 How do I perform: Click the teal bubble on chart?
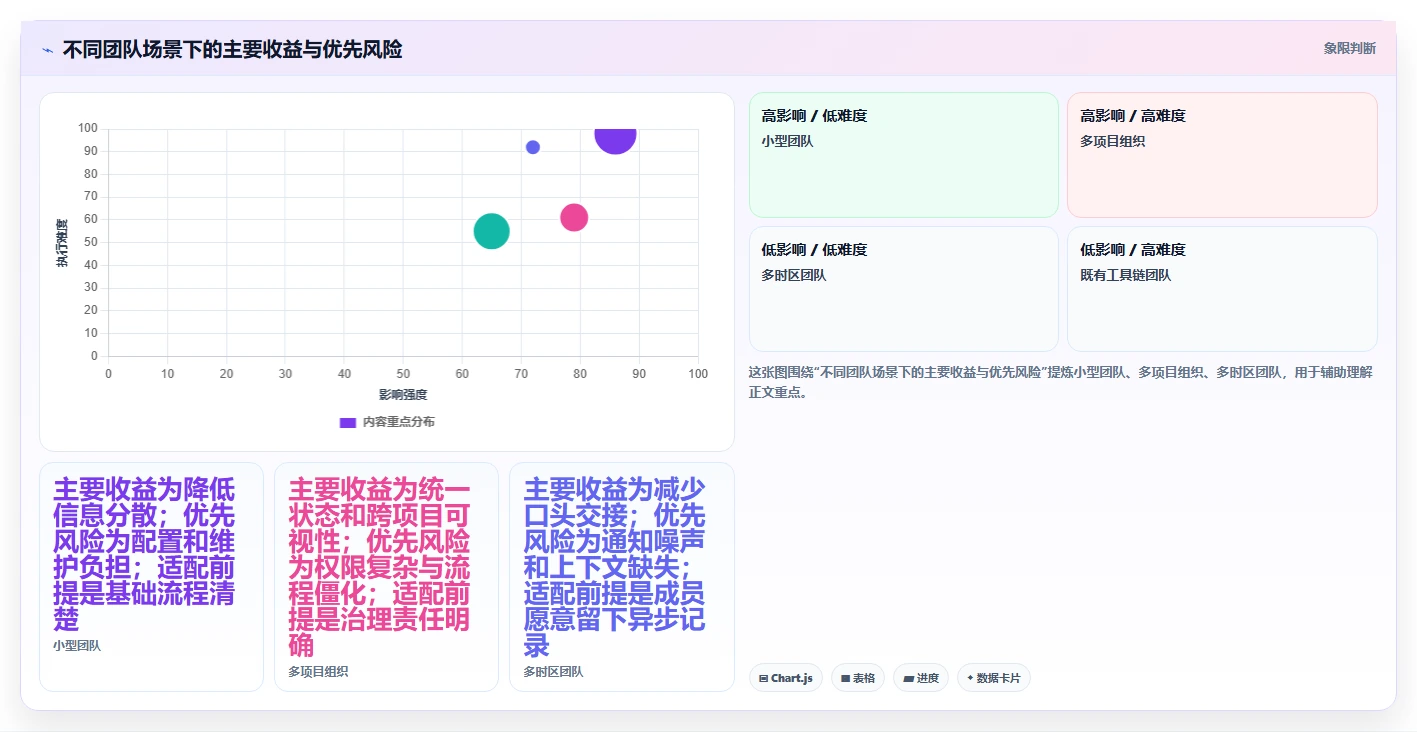(x=491, y=231)
